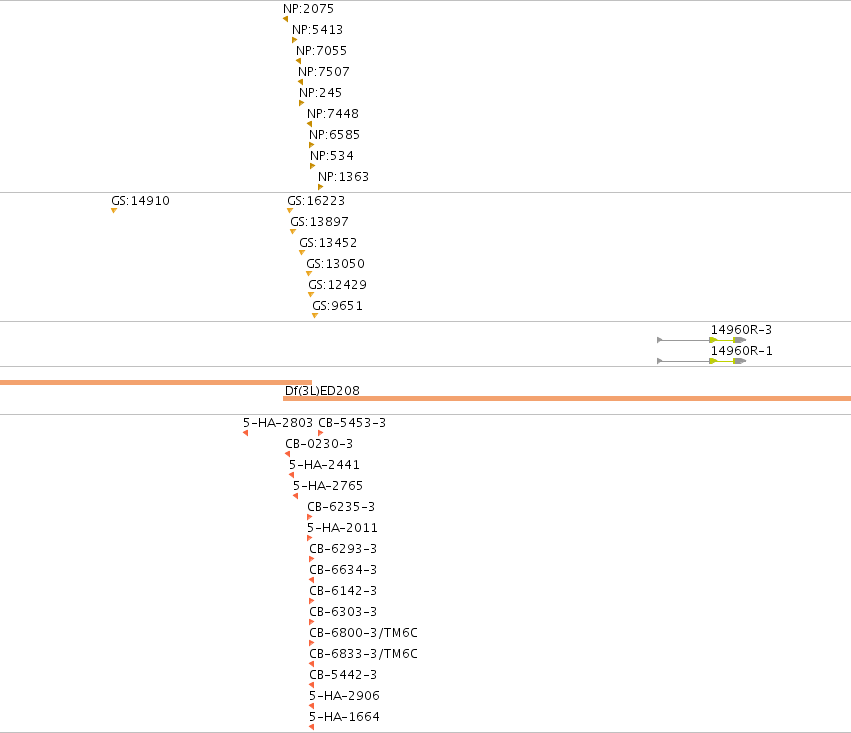
Task: Select the CB-6235-3 label
Action: pyautogui.click(x=341, y=507)
